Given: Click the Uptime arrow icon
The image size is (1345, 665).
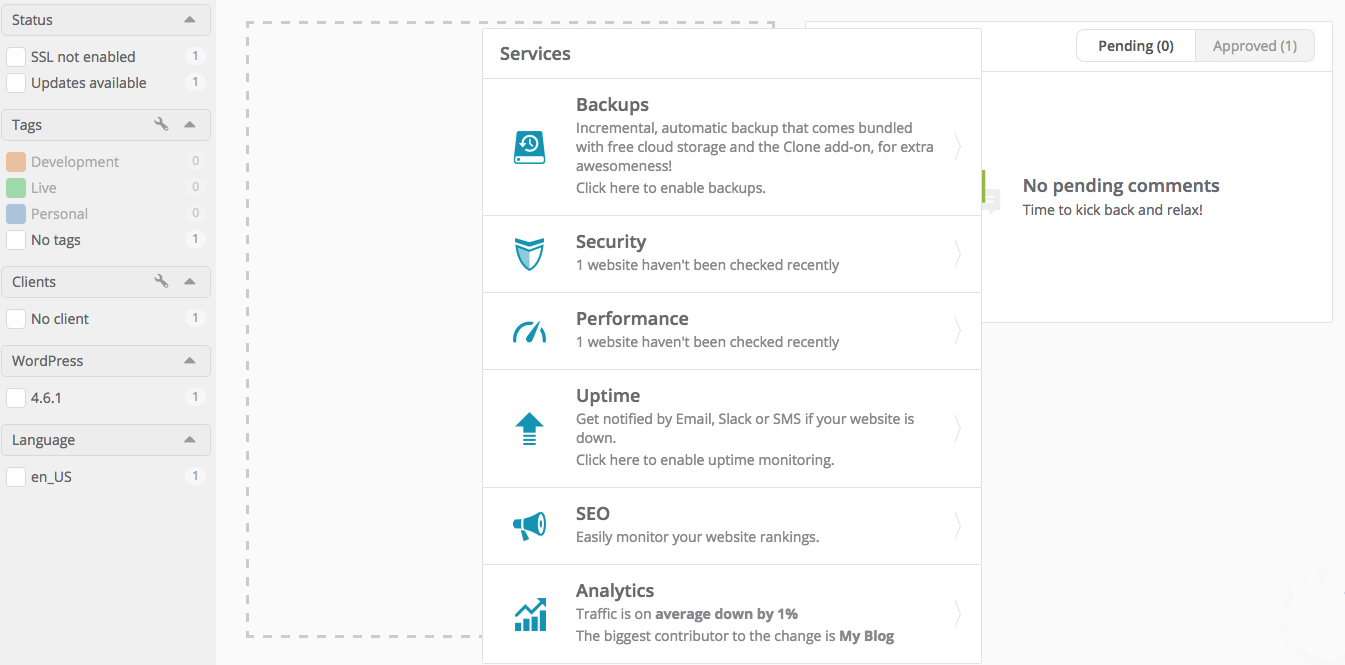Looking at the screenshot, I should tap(529, 429).
